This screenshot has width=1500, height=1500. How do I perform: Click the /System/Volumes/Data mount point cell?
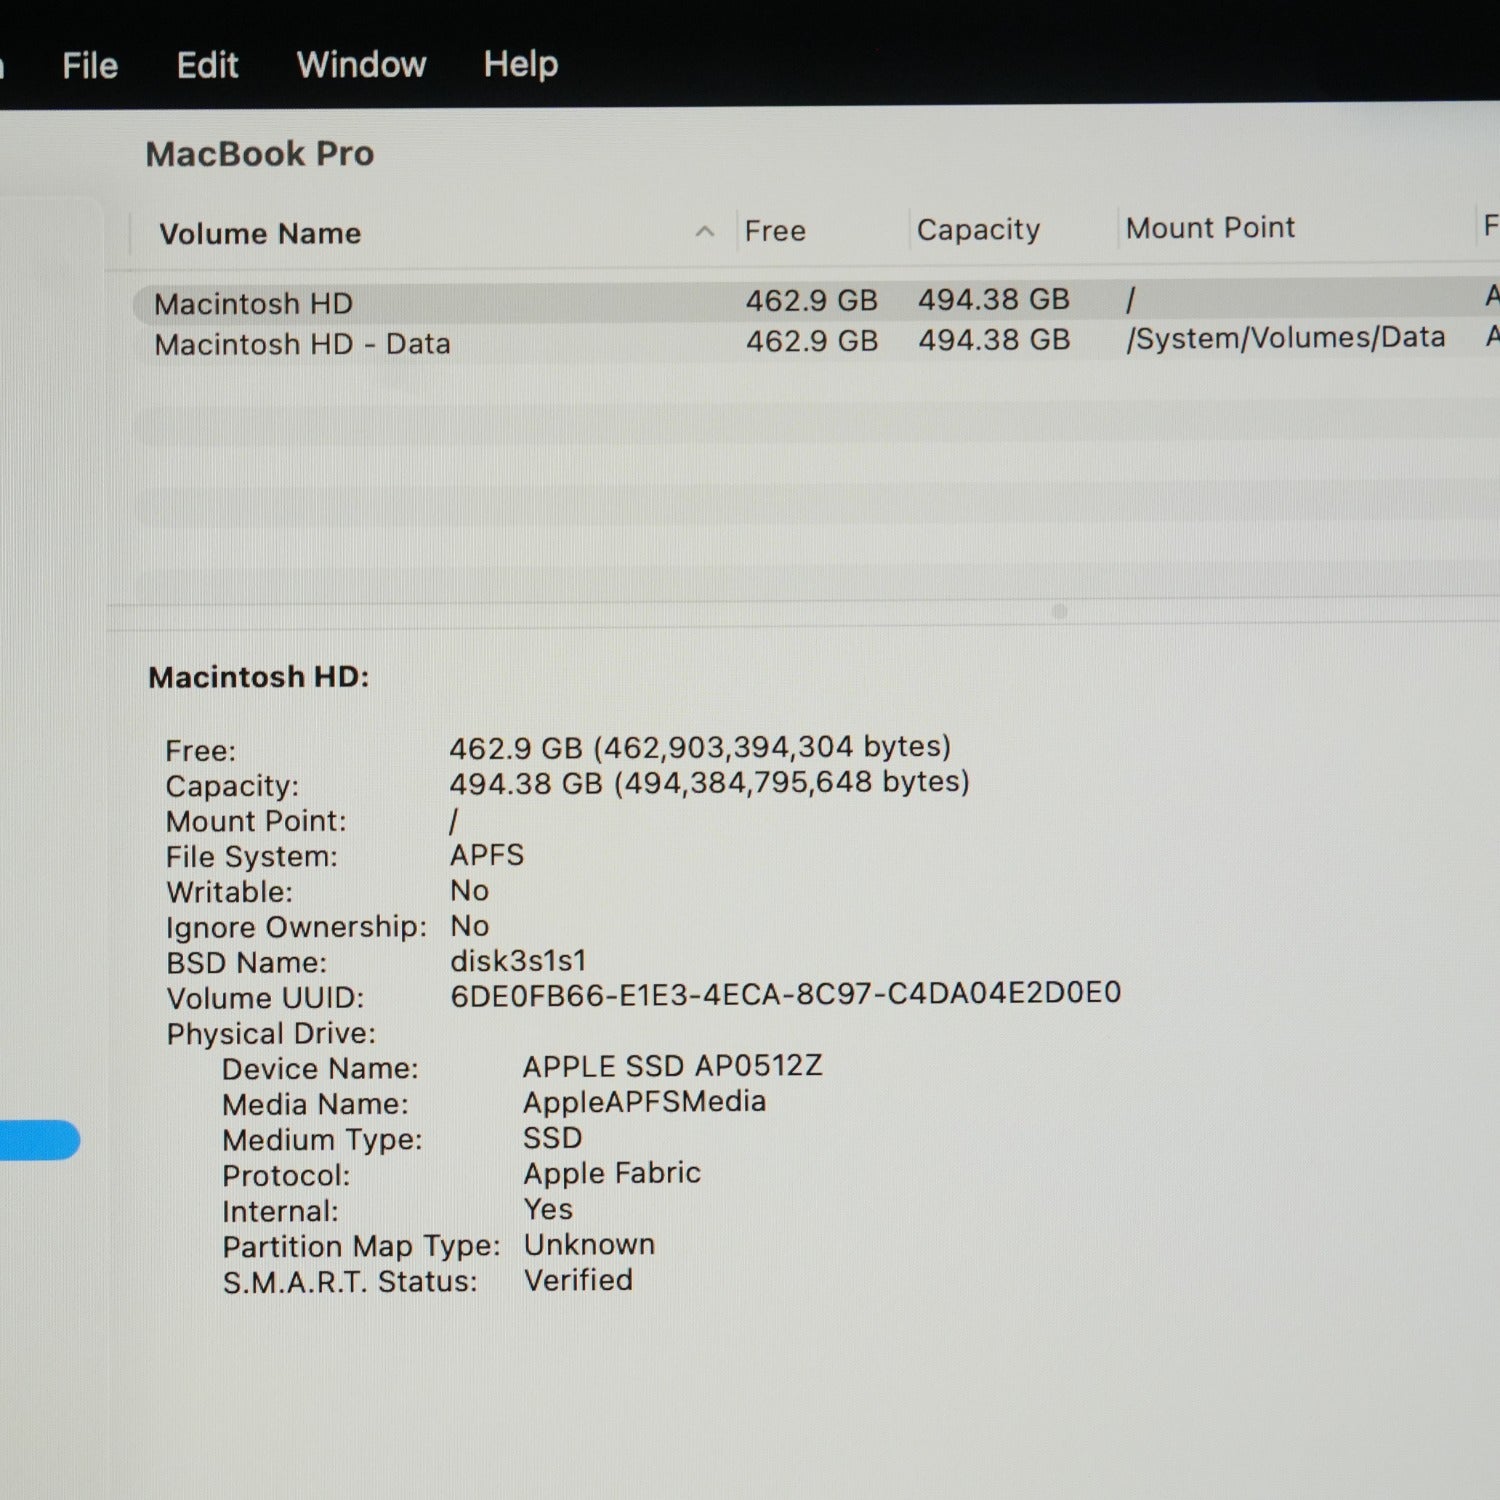pyautogui.click(x=1286, y=338)
